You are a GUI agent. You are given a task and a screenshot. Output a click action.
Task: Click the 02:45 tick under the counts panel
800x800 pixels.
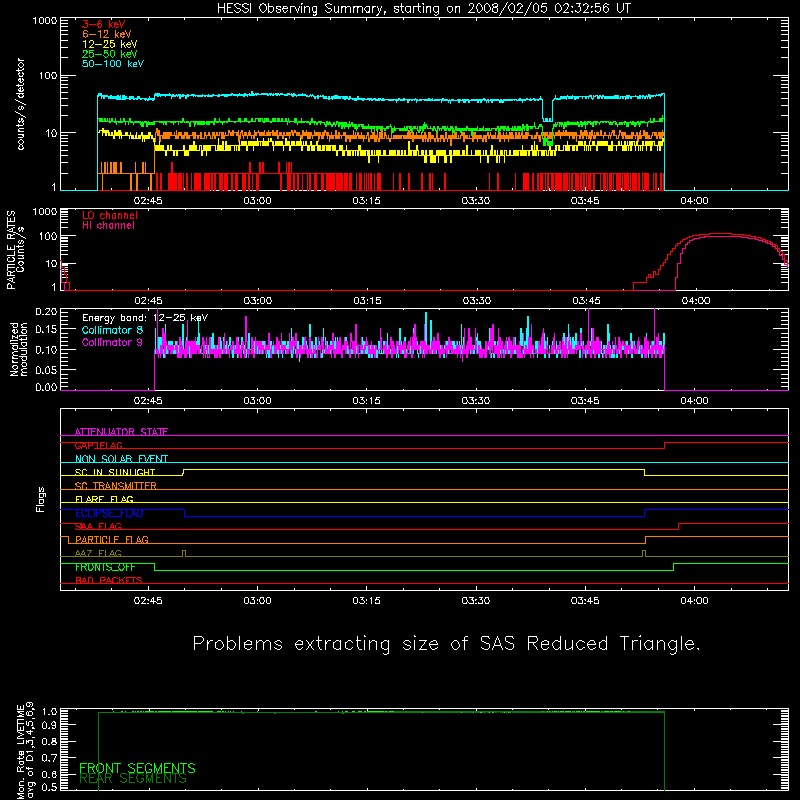(148, 201)
